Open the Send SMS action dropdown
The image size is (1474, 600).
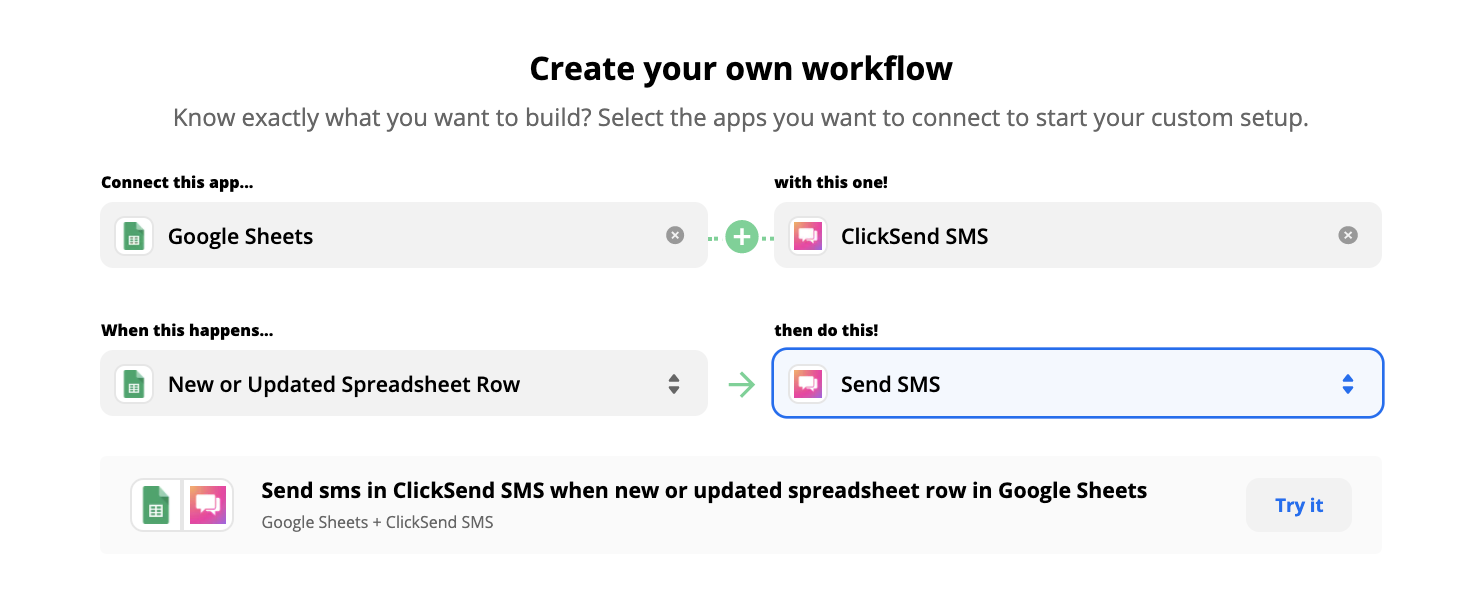(1078, 383)
